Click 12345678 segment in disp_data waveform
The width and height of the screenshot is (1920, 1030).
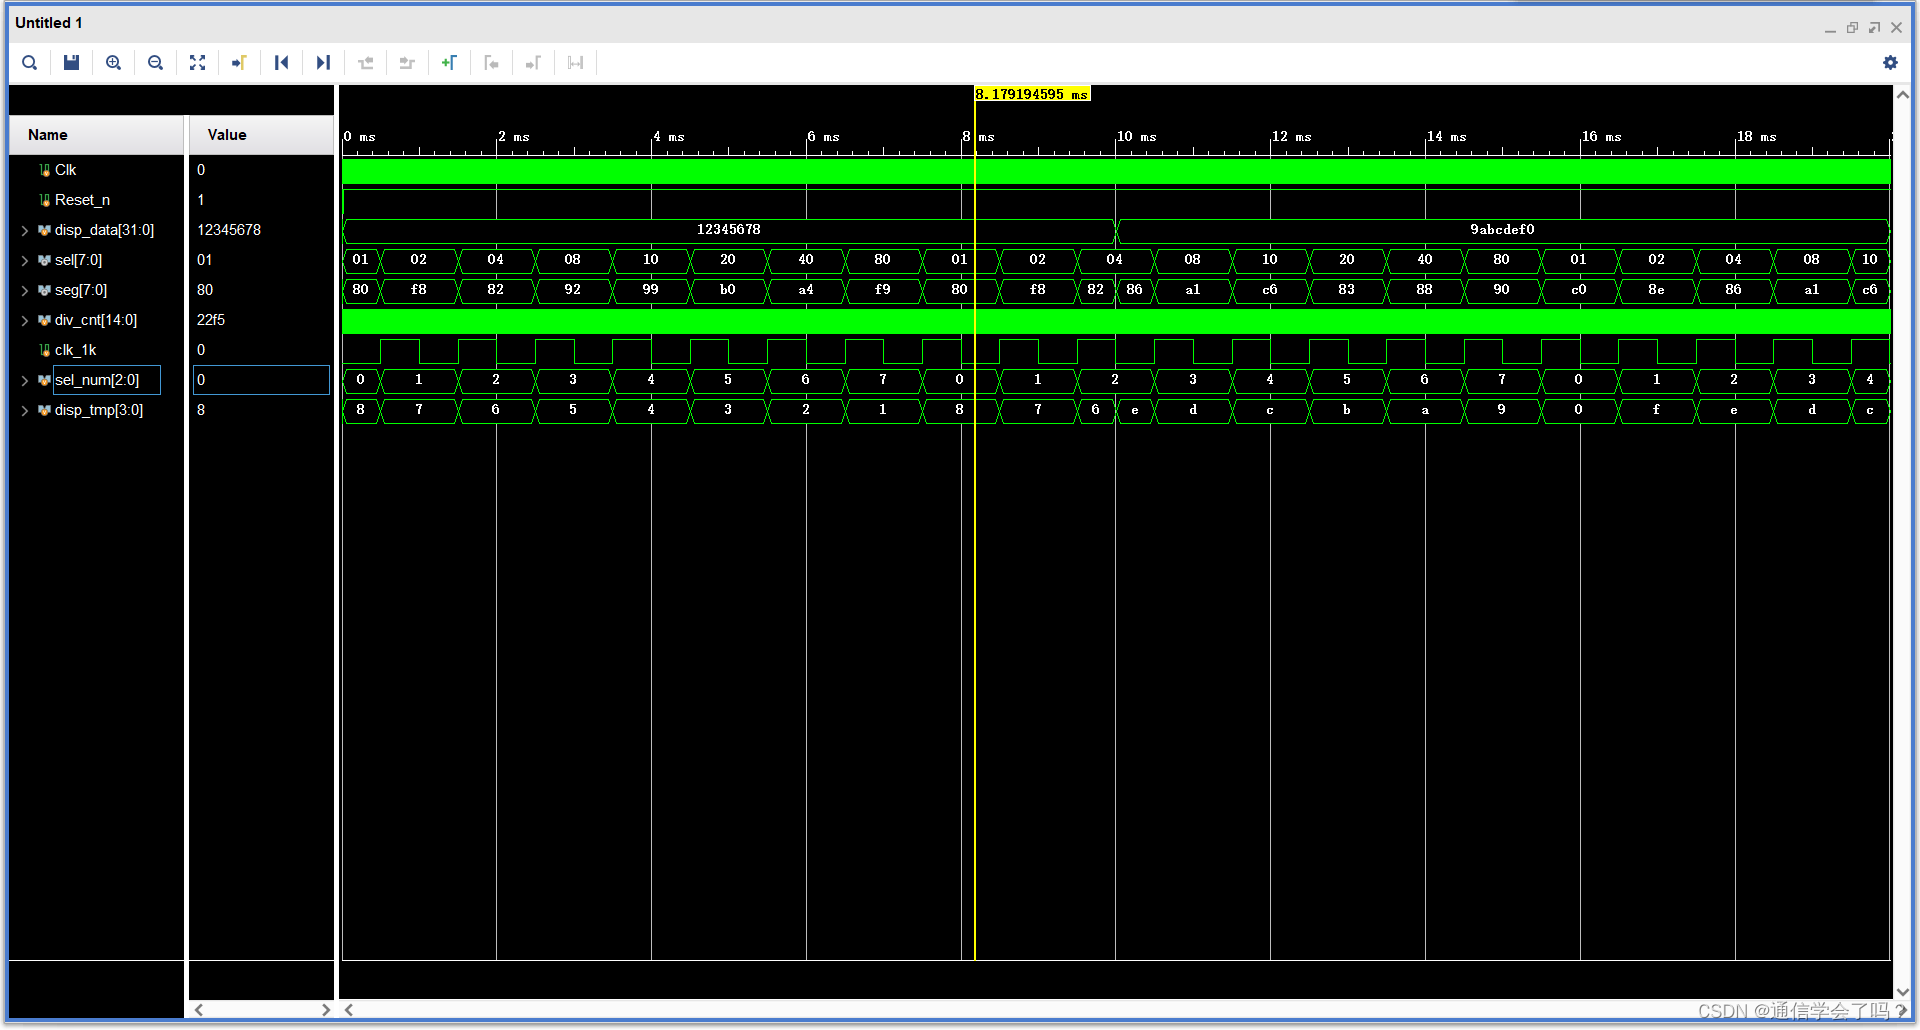(x=729, y=230)
